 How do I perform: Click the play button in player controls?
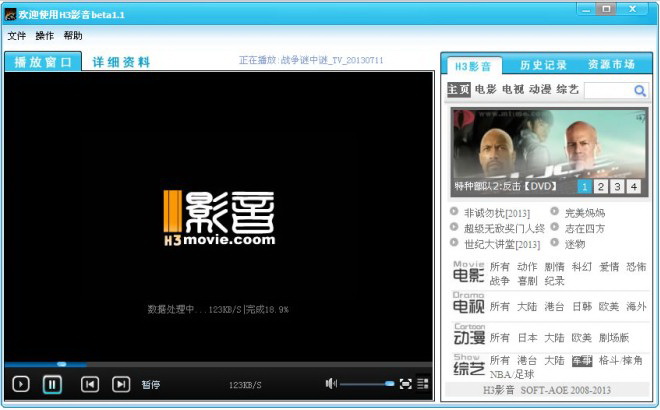21,384
